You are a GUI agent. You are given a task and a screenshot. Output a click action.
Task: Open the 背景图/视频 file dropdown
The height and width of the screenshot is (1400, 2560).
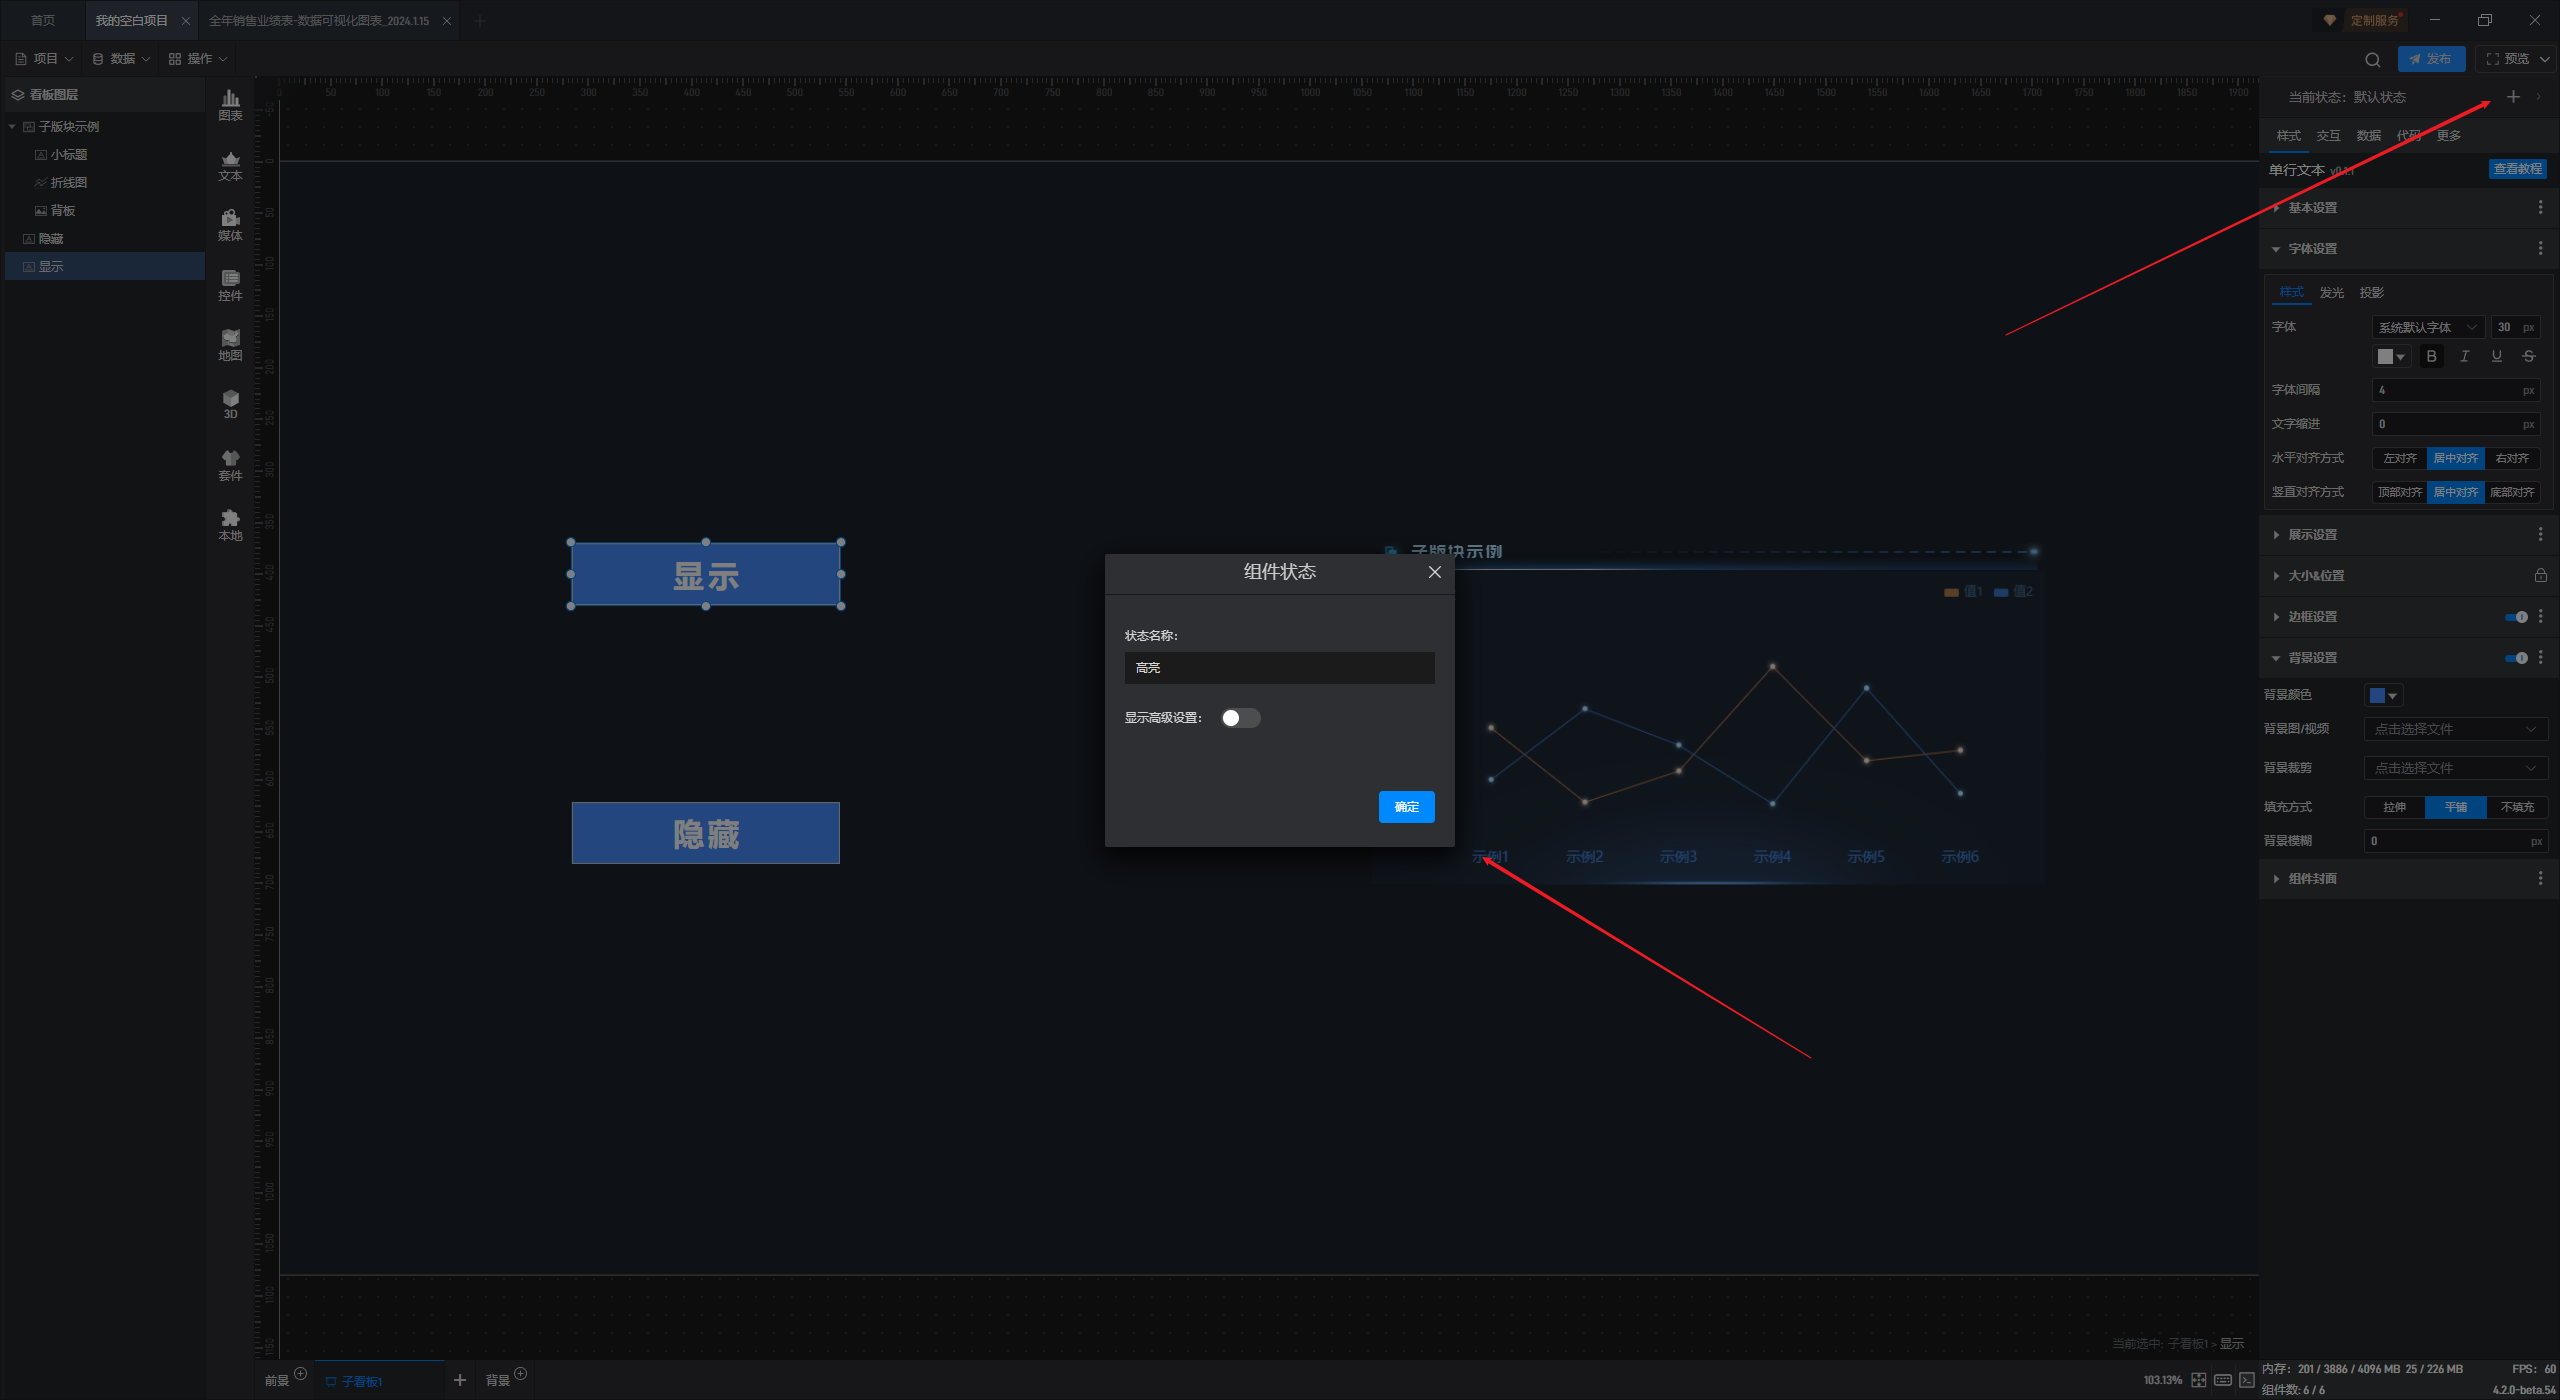(2455, 729)
